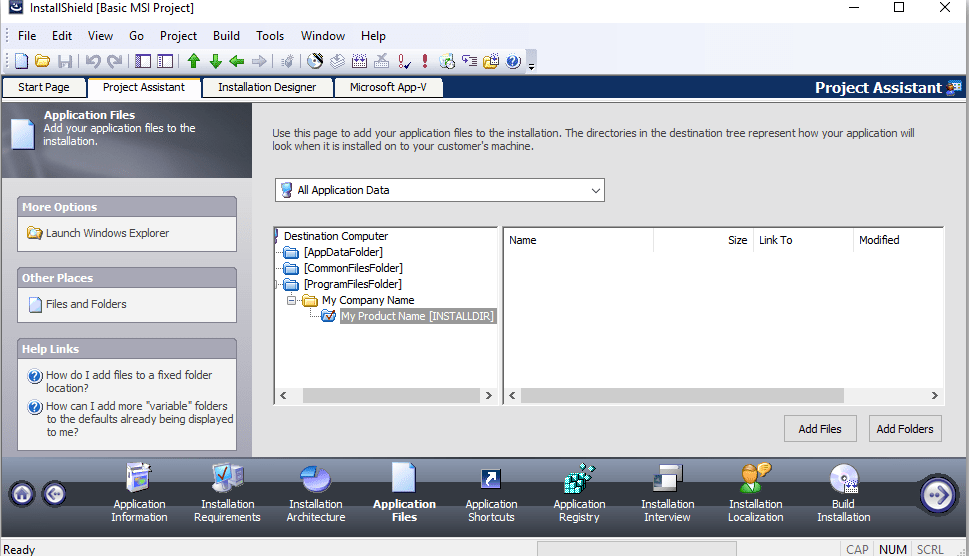This screenshot has width=969, height=556.
Task: Select the [CommonFilesFolder] tree item
Action: tap(353, 268)
